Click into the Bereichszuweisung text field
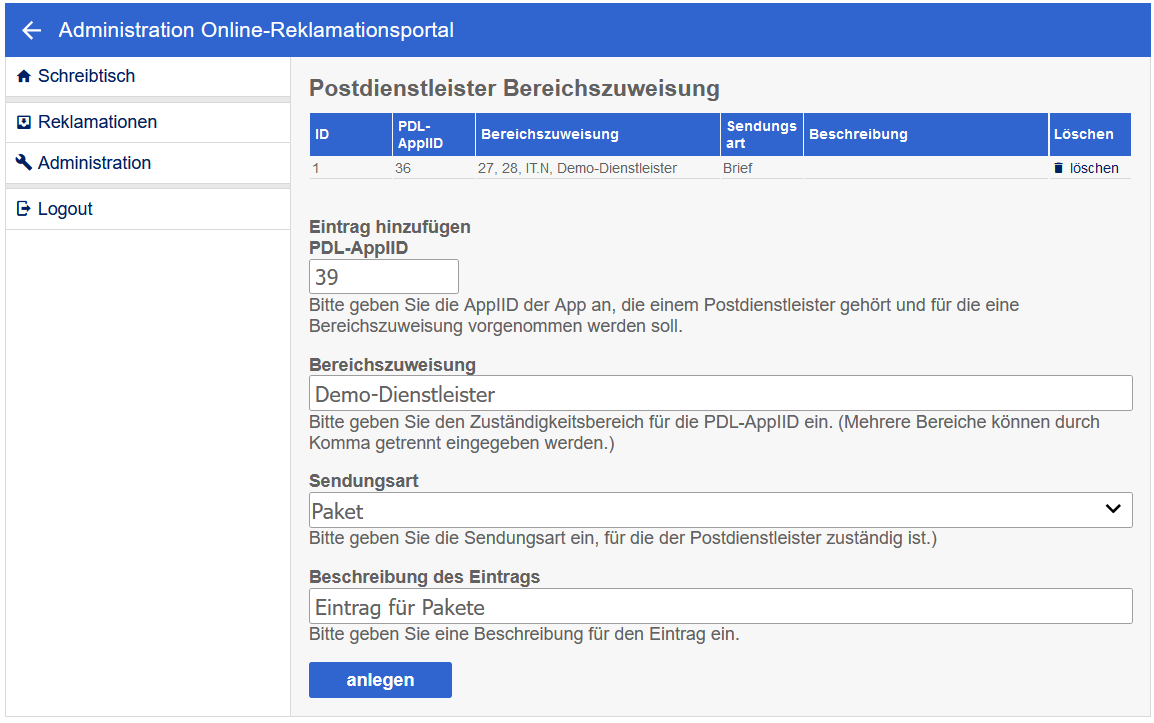1154x723 pixels. 720,394
